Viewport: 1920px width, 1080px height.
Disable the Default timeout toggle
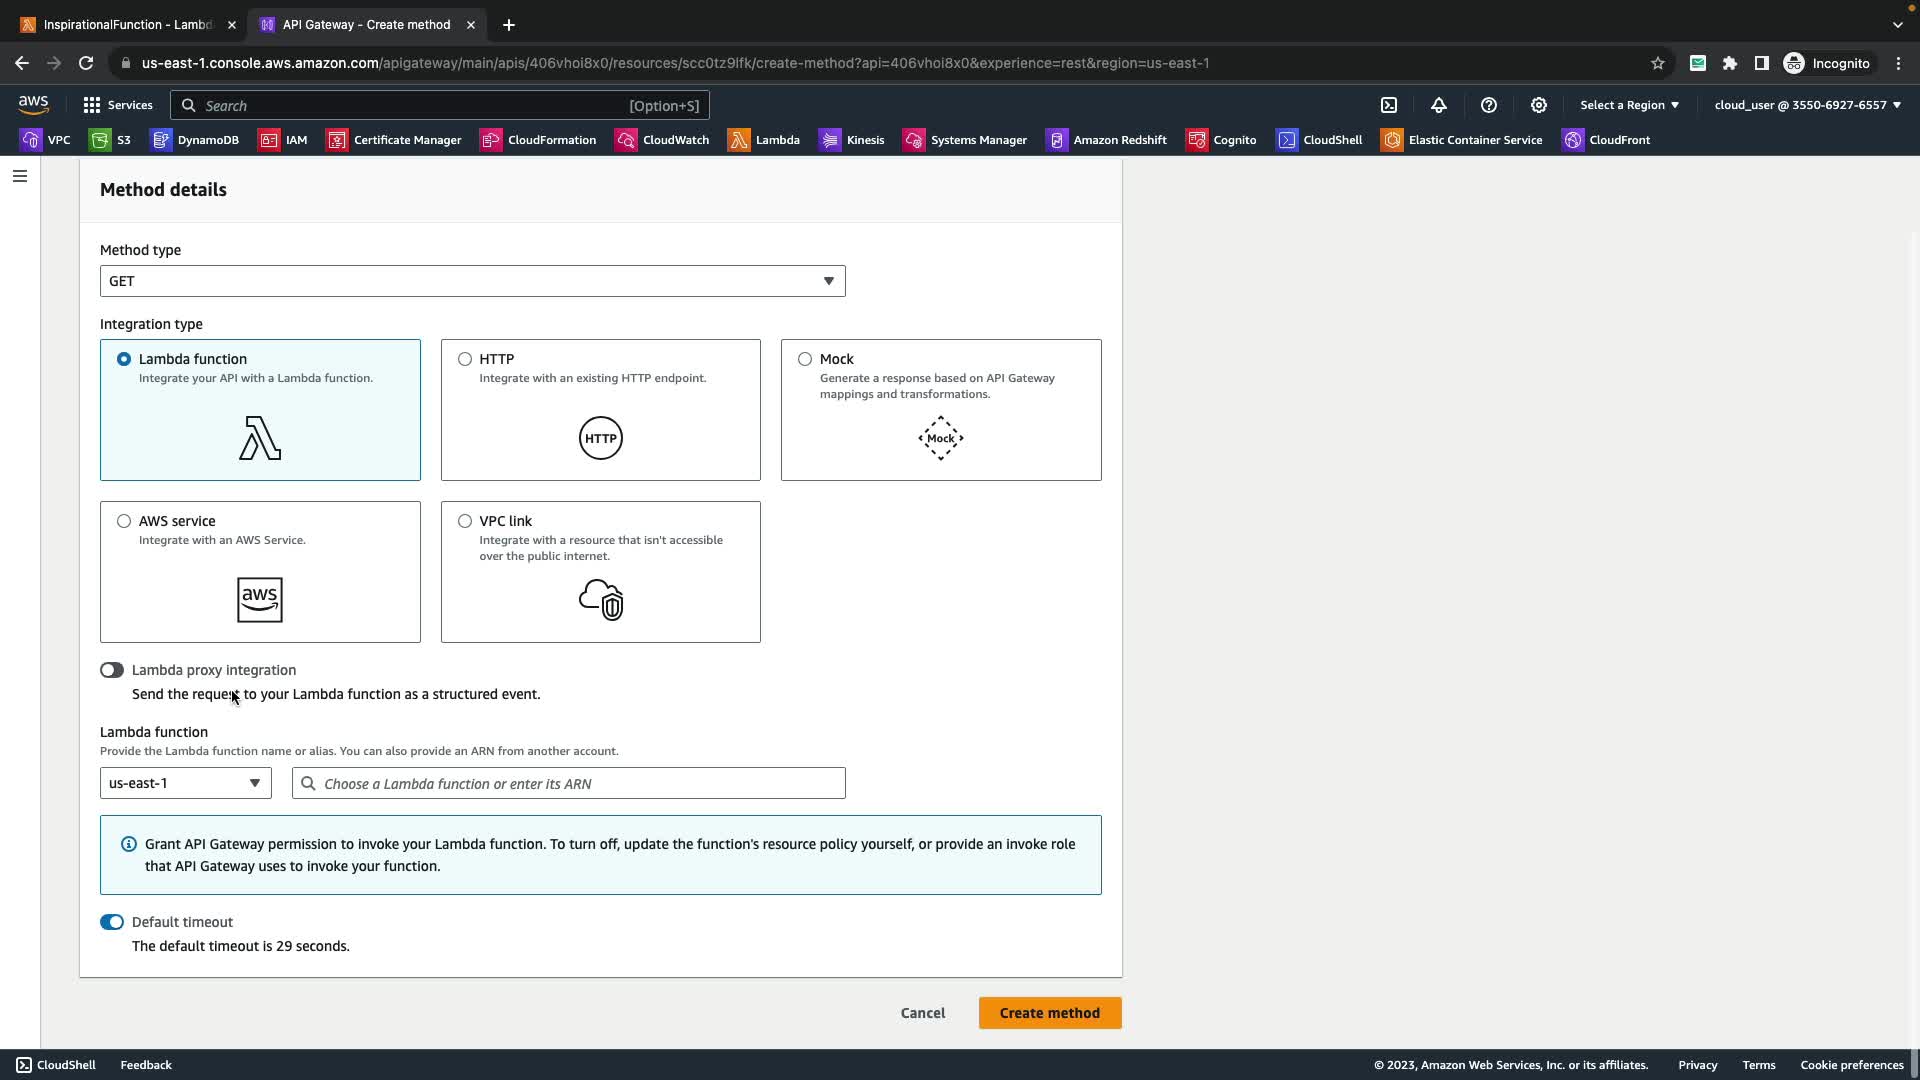[112, 922]
